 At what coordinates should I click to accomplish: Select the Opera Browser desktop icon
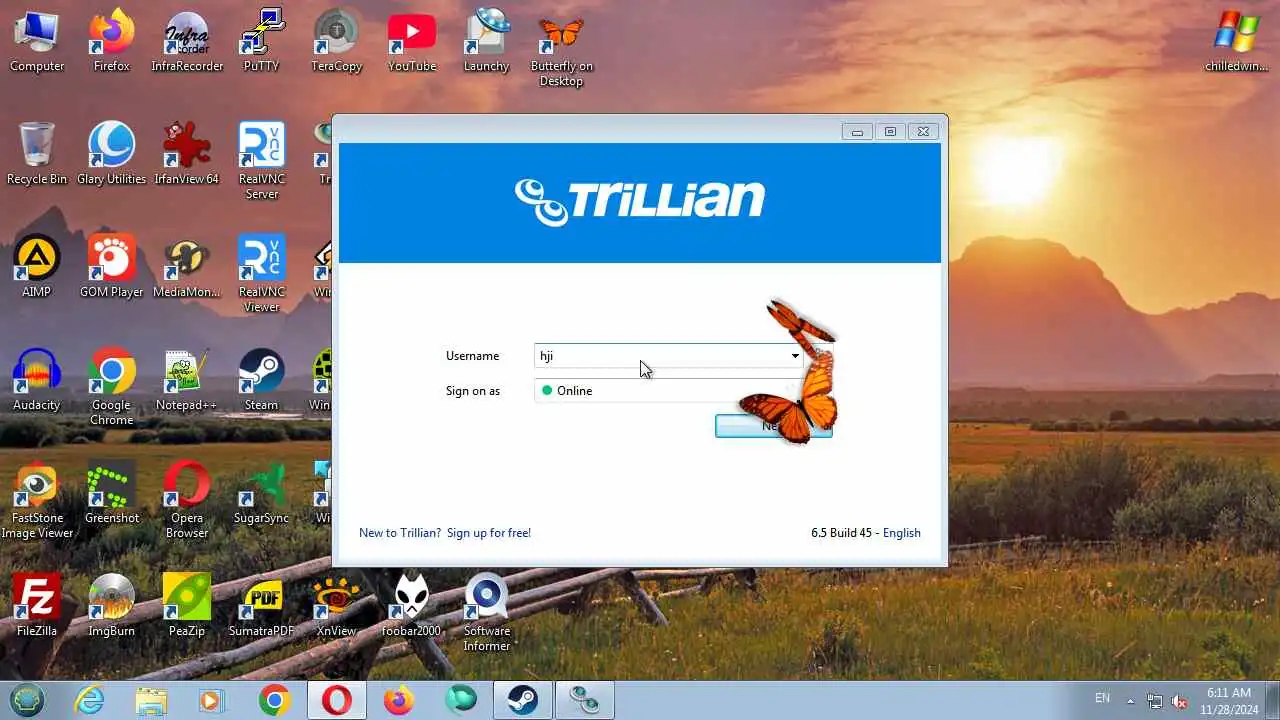[x=187, y=500]
